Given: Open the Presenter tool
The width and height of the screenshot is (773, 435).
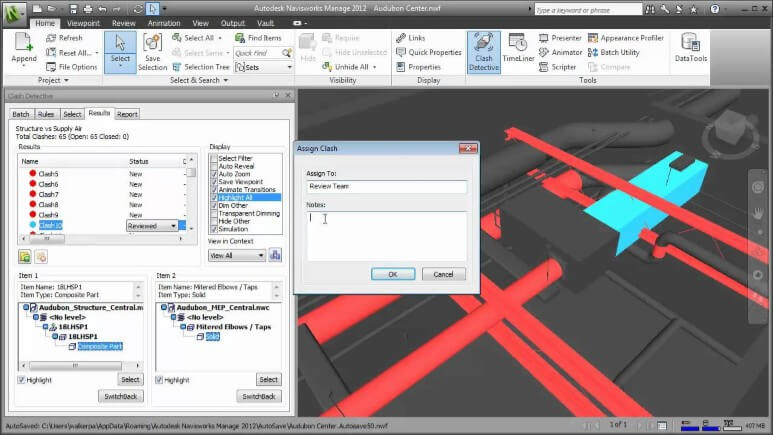Looking at the screenshot, I should [x=560, y=38].
